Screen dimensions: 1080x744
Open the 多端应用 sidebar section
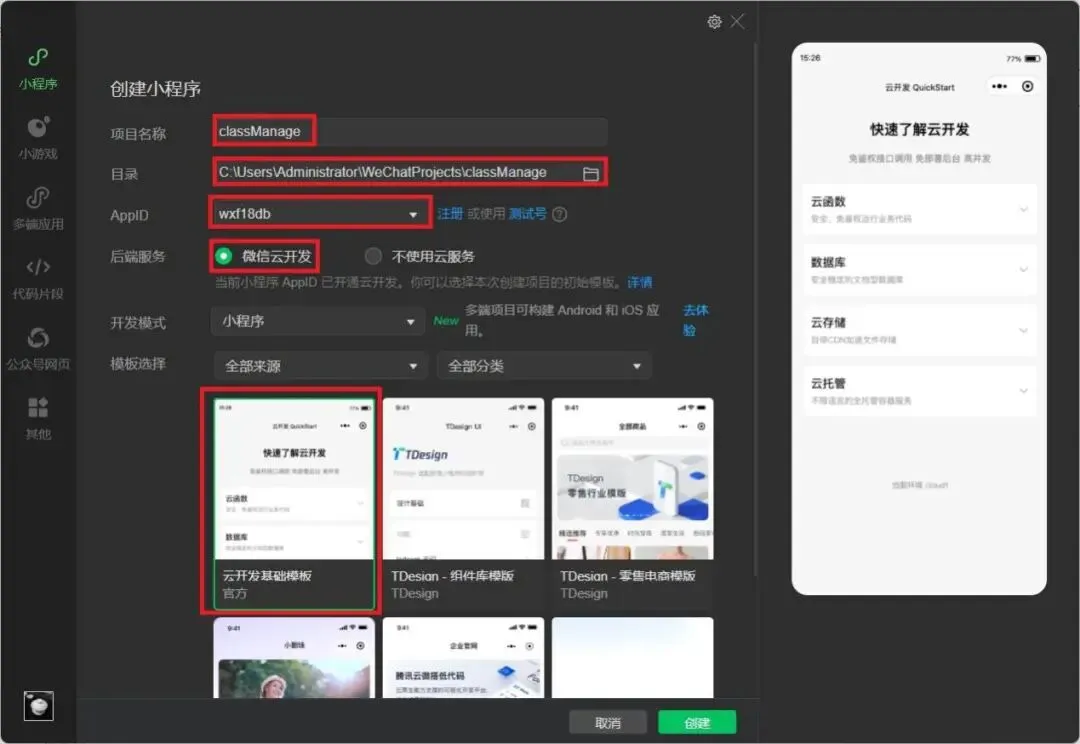pos(38,209)
